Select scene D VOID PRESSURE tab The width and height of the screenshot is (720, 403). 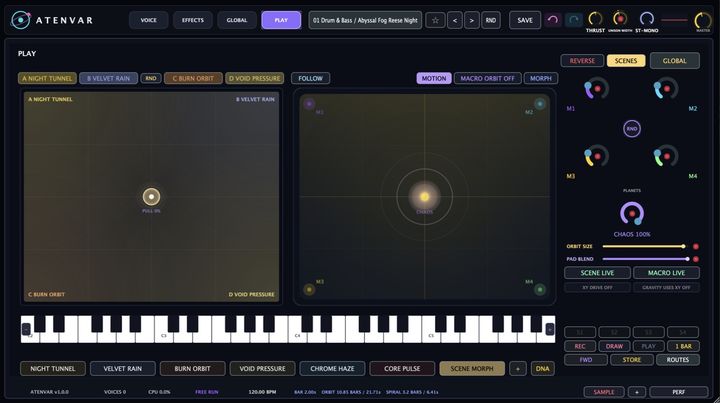(x=254, y=78)
